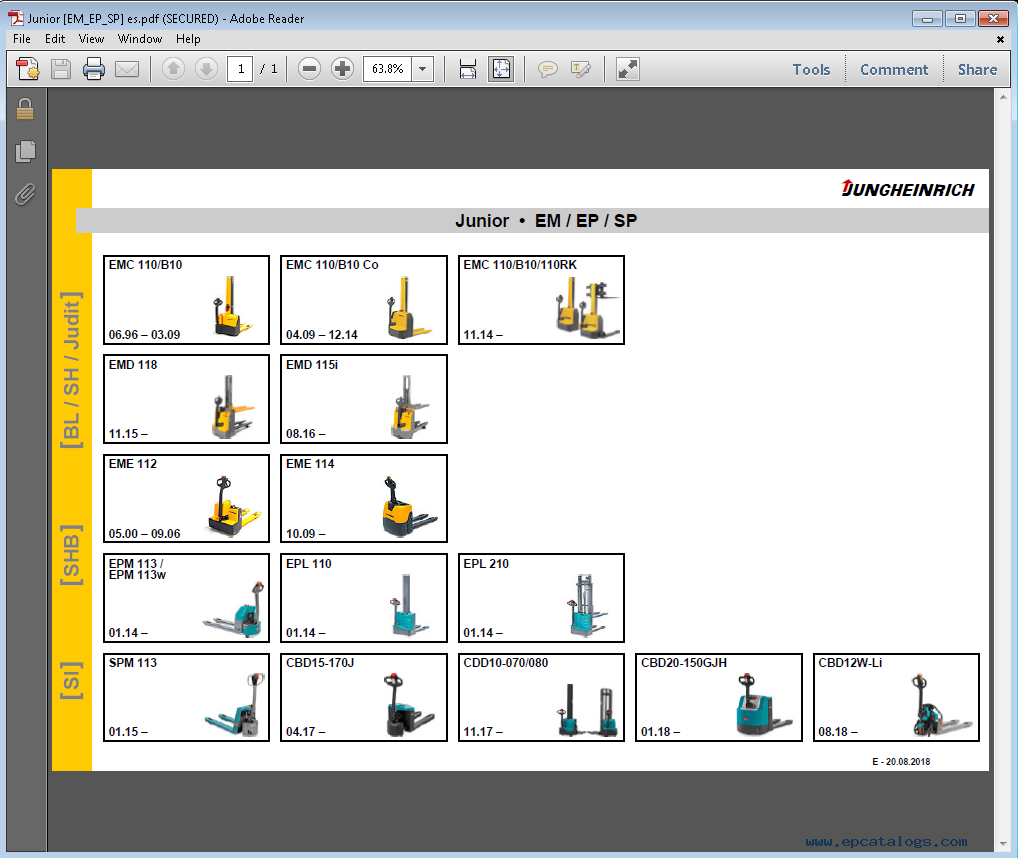This screenshot has width=1018, height=858.
Task: Open the attachments paperclip panel
Action: (25, 194)
